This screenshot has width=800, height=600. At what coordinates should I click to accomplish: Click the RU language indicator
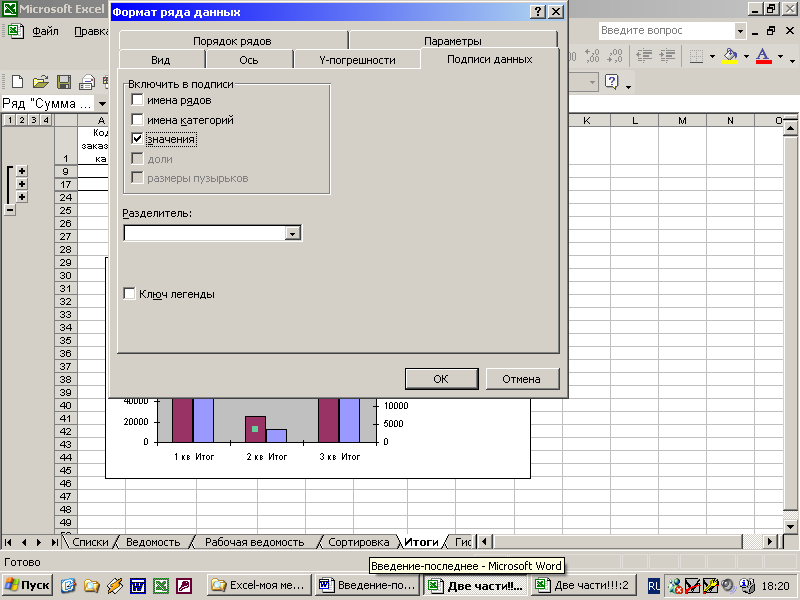(x=654, y=585)
